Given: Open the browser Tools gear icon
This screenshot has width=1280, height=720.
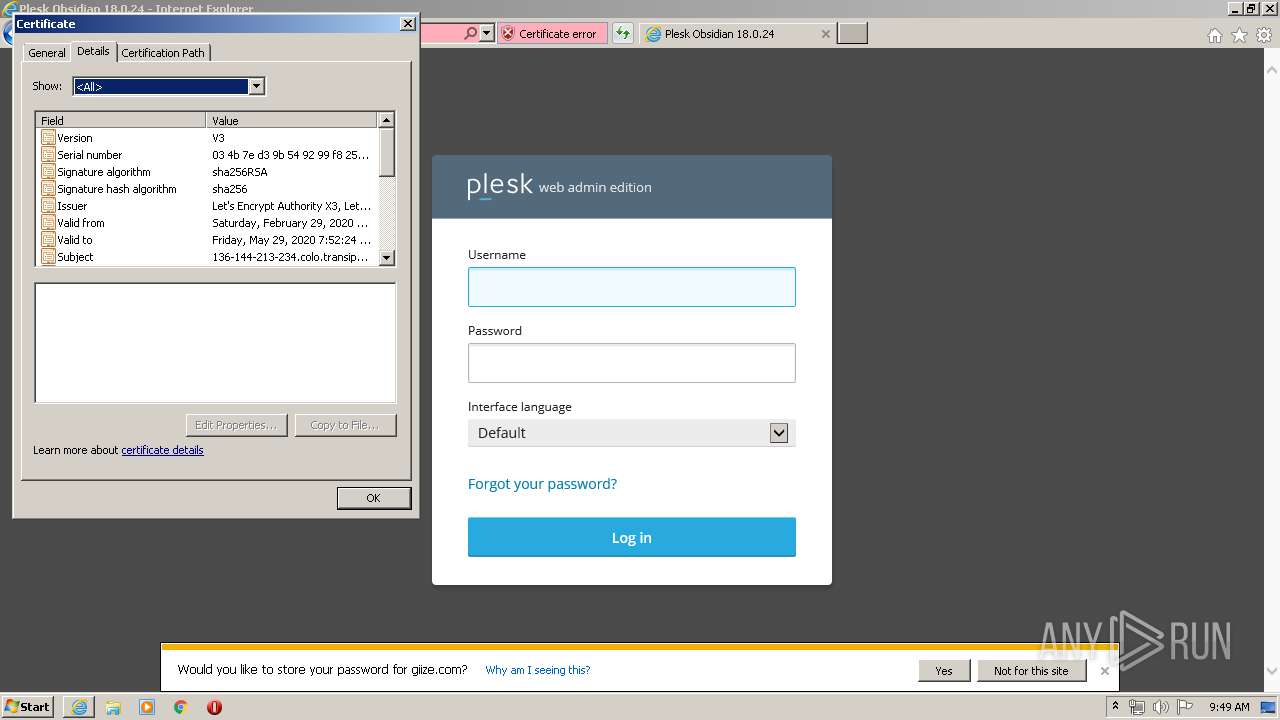Looking at the screenshot, I should (x=1264, y=35).
